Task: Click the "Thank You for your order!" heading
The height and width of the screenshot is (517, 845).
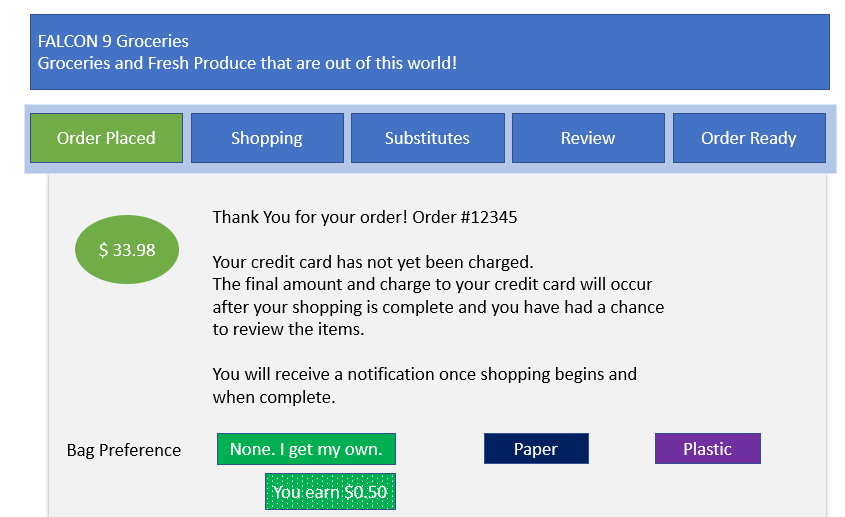Action: pyautogui.click(x=310, y=217)
